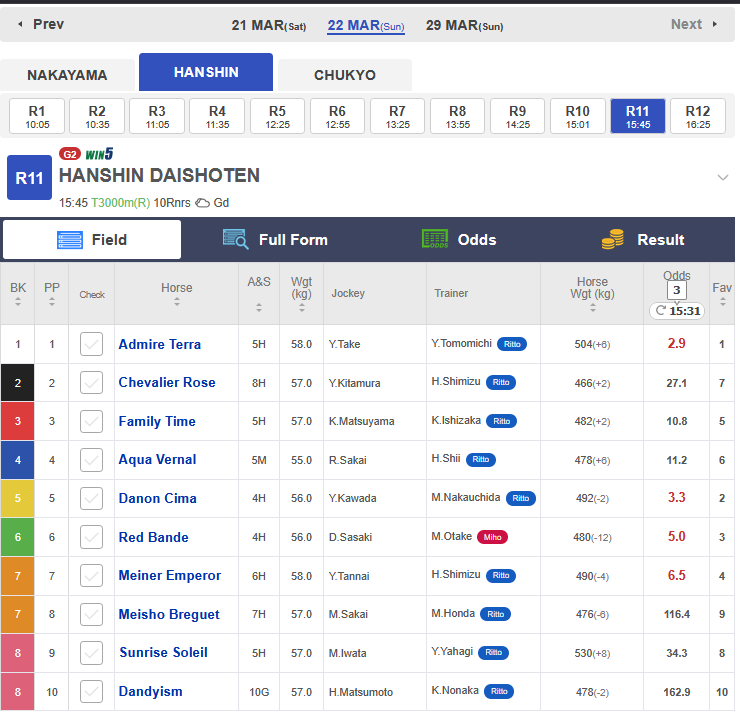
Task: Sort by Wgt (kg) column arrows
Action: (x=302, y=308)
